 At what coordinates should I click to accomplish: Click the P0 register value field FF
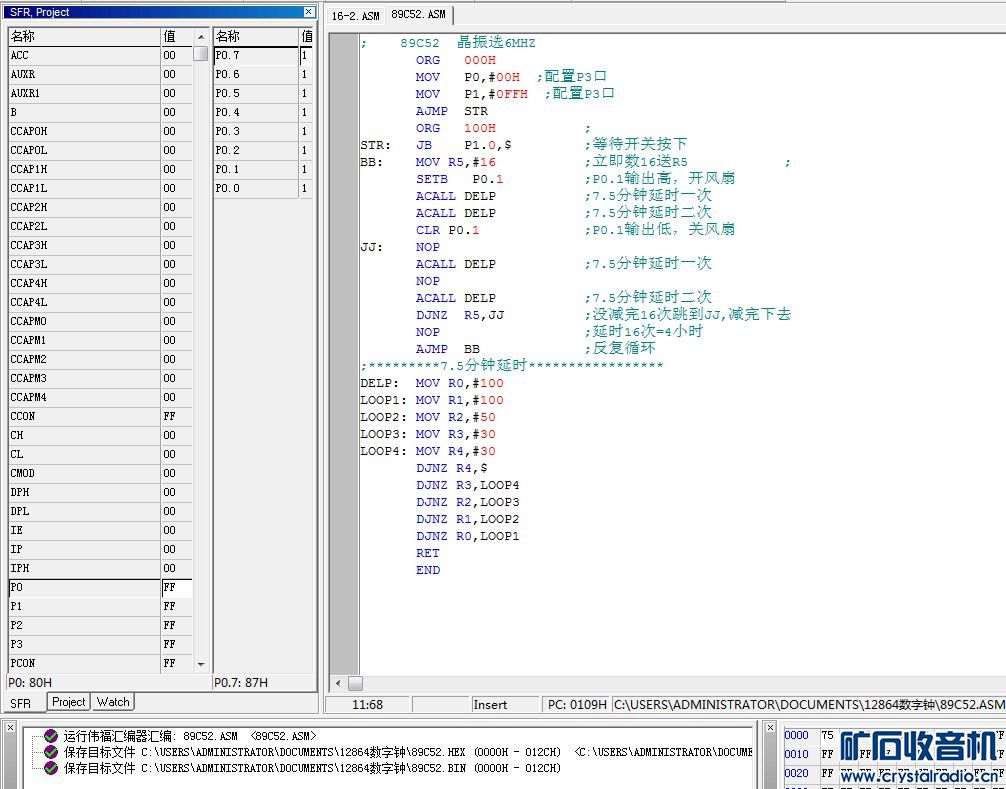(x=176, y=588)
